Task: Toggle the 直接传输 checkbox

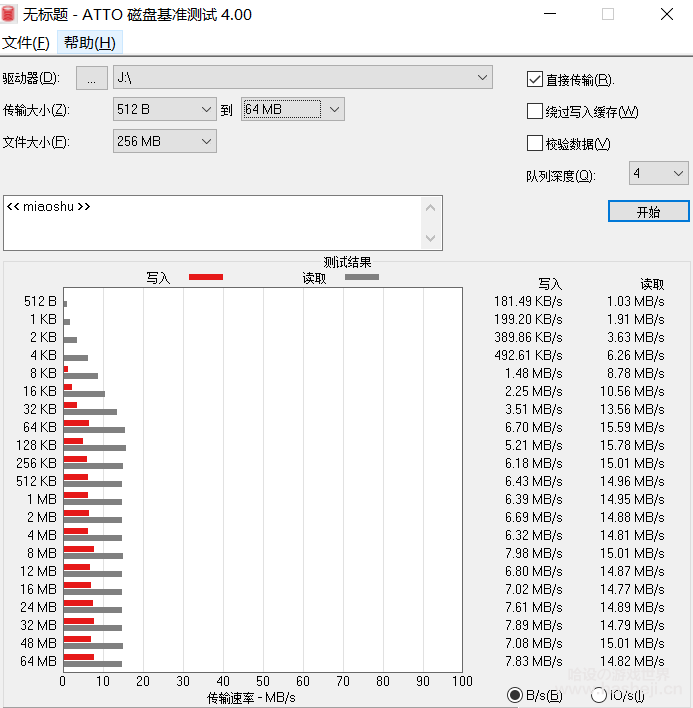Action: coord(535,79)
